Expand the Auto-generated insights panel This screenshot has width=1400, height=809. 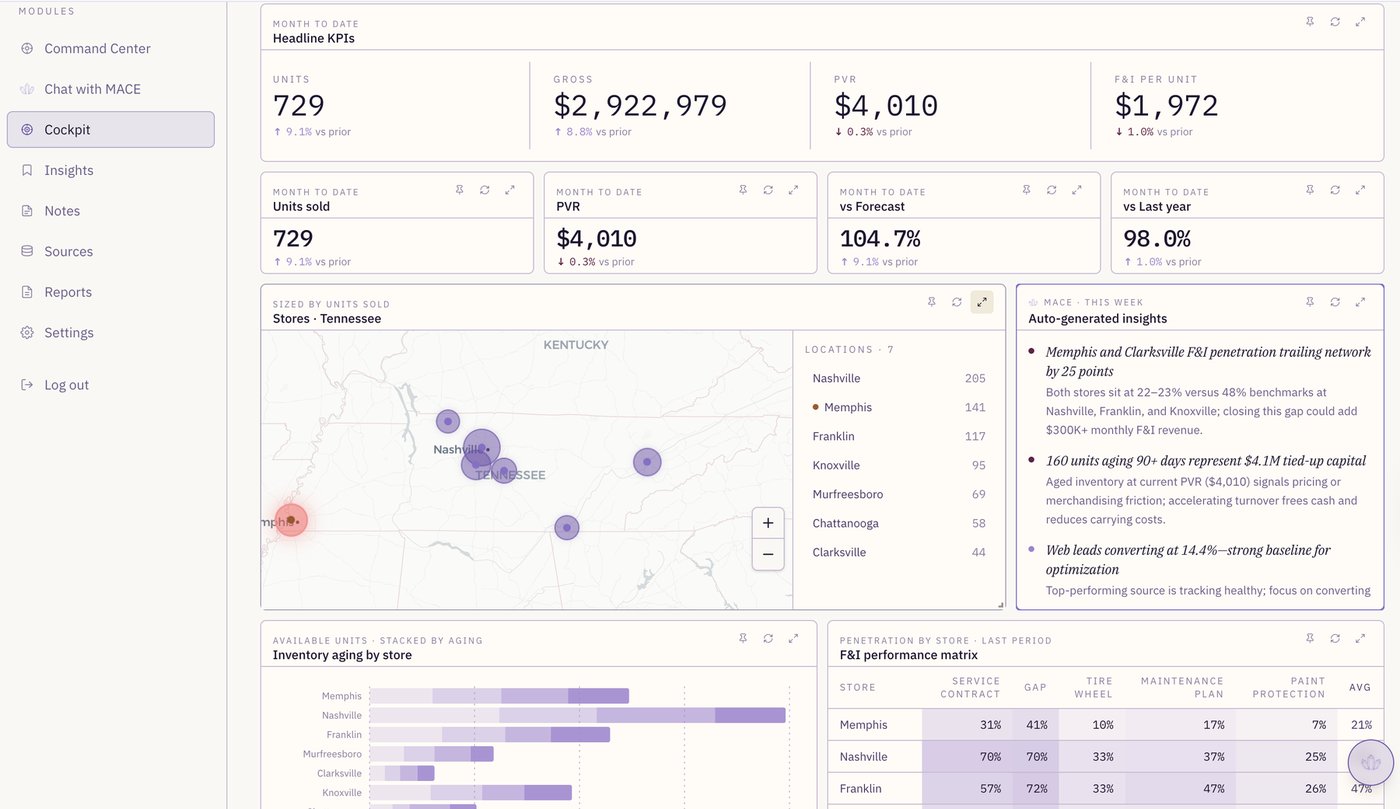pyautogui.click(x=1360, y=302)
